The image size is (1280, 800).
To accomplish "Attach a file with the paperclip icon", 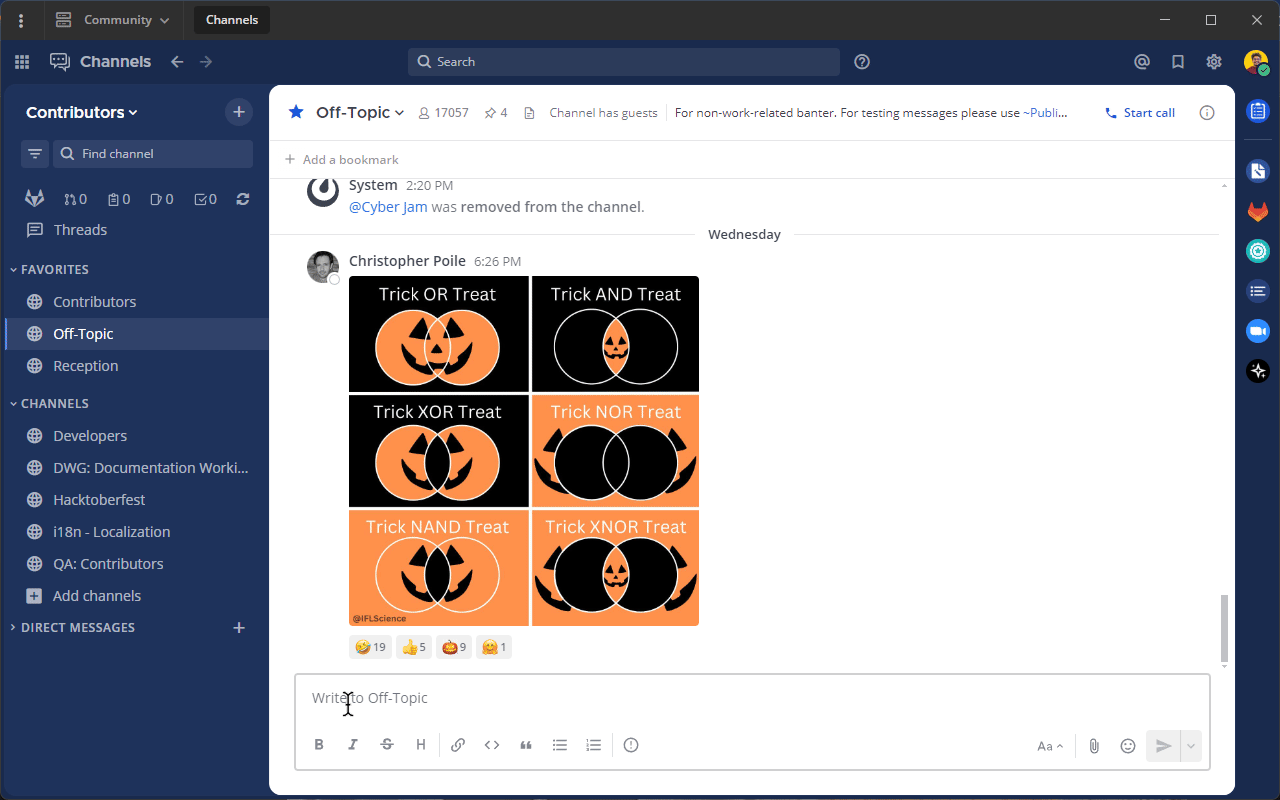I will 1093,745.
